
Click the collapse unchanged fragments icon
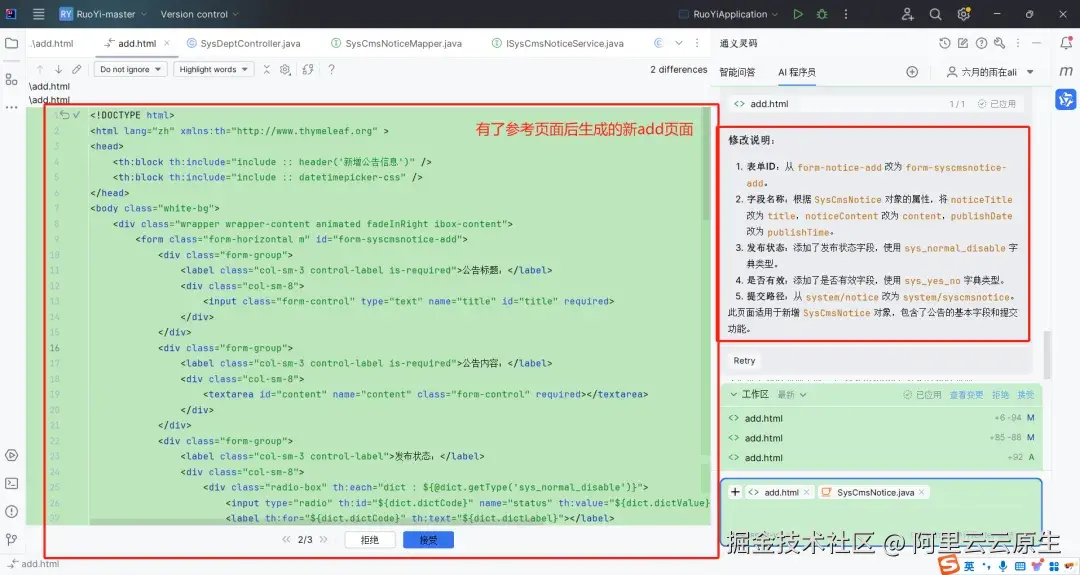(x=267, y=70)
